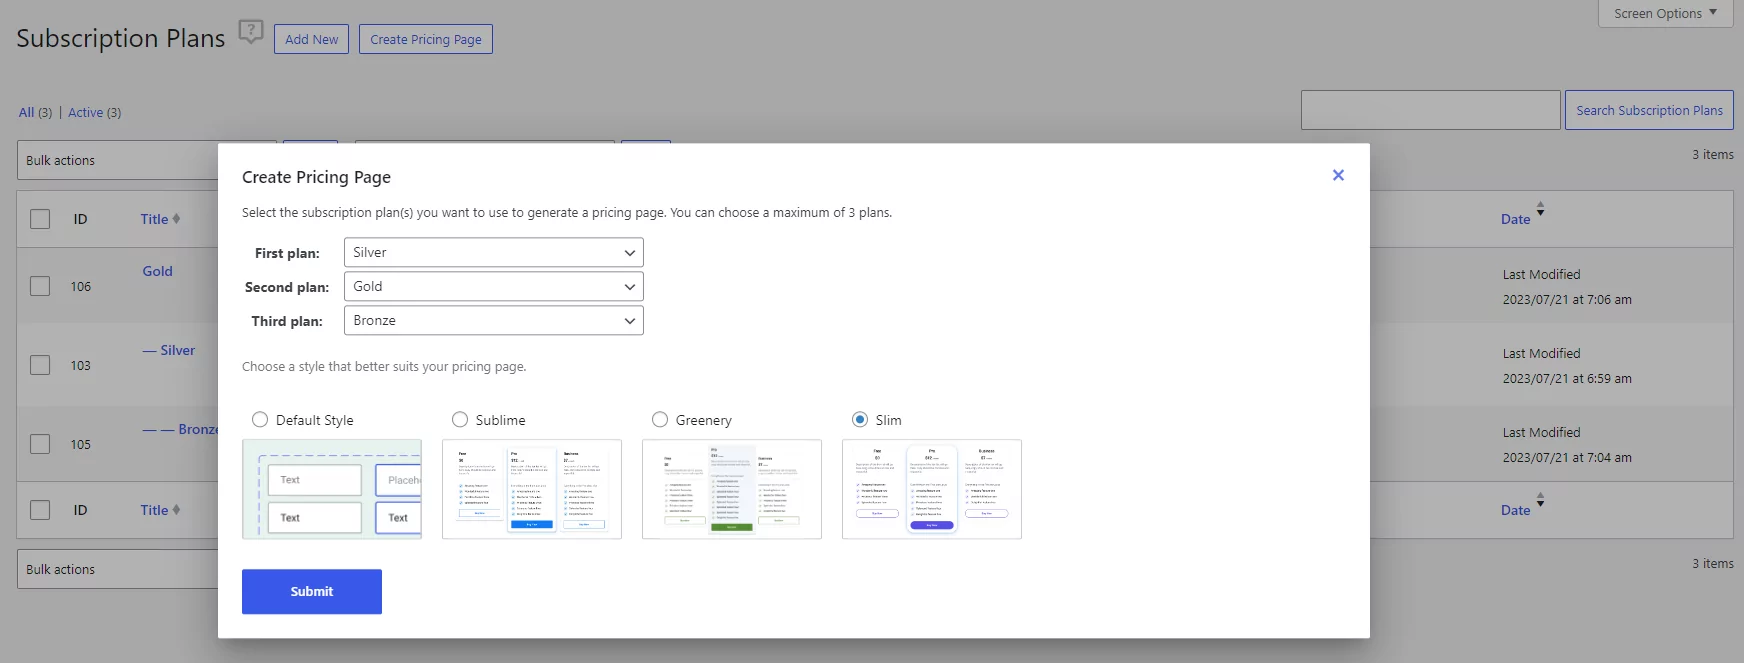Click the search subscription plans input field

[x=1431, y=110]
